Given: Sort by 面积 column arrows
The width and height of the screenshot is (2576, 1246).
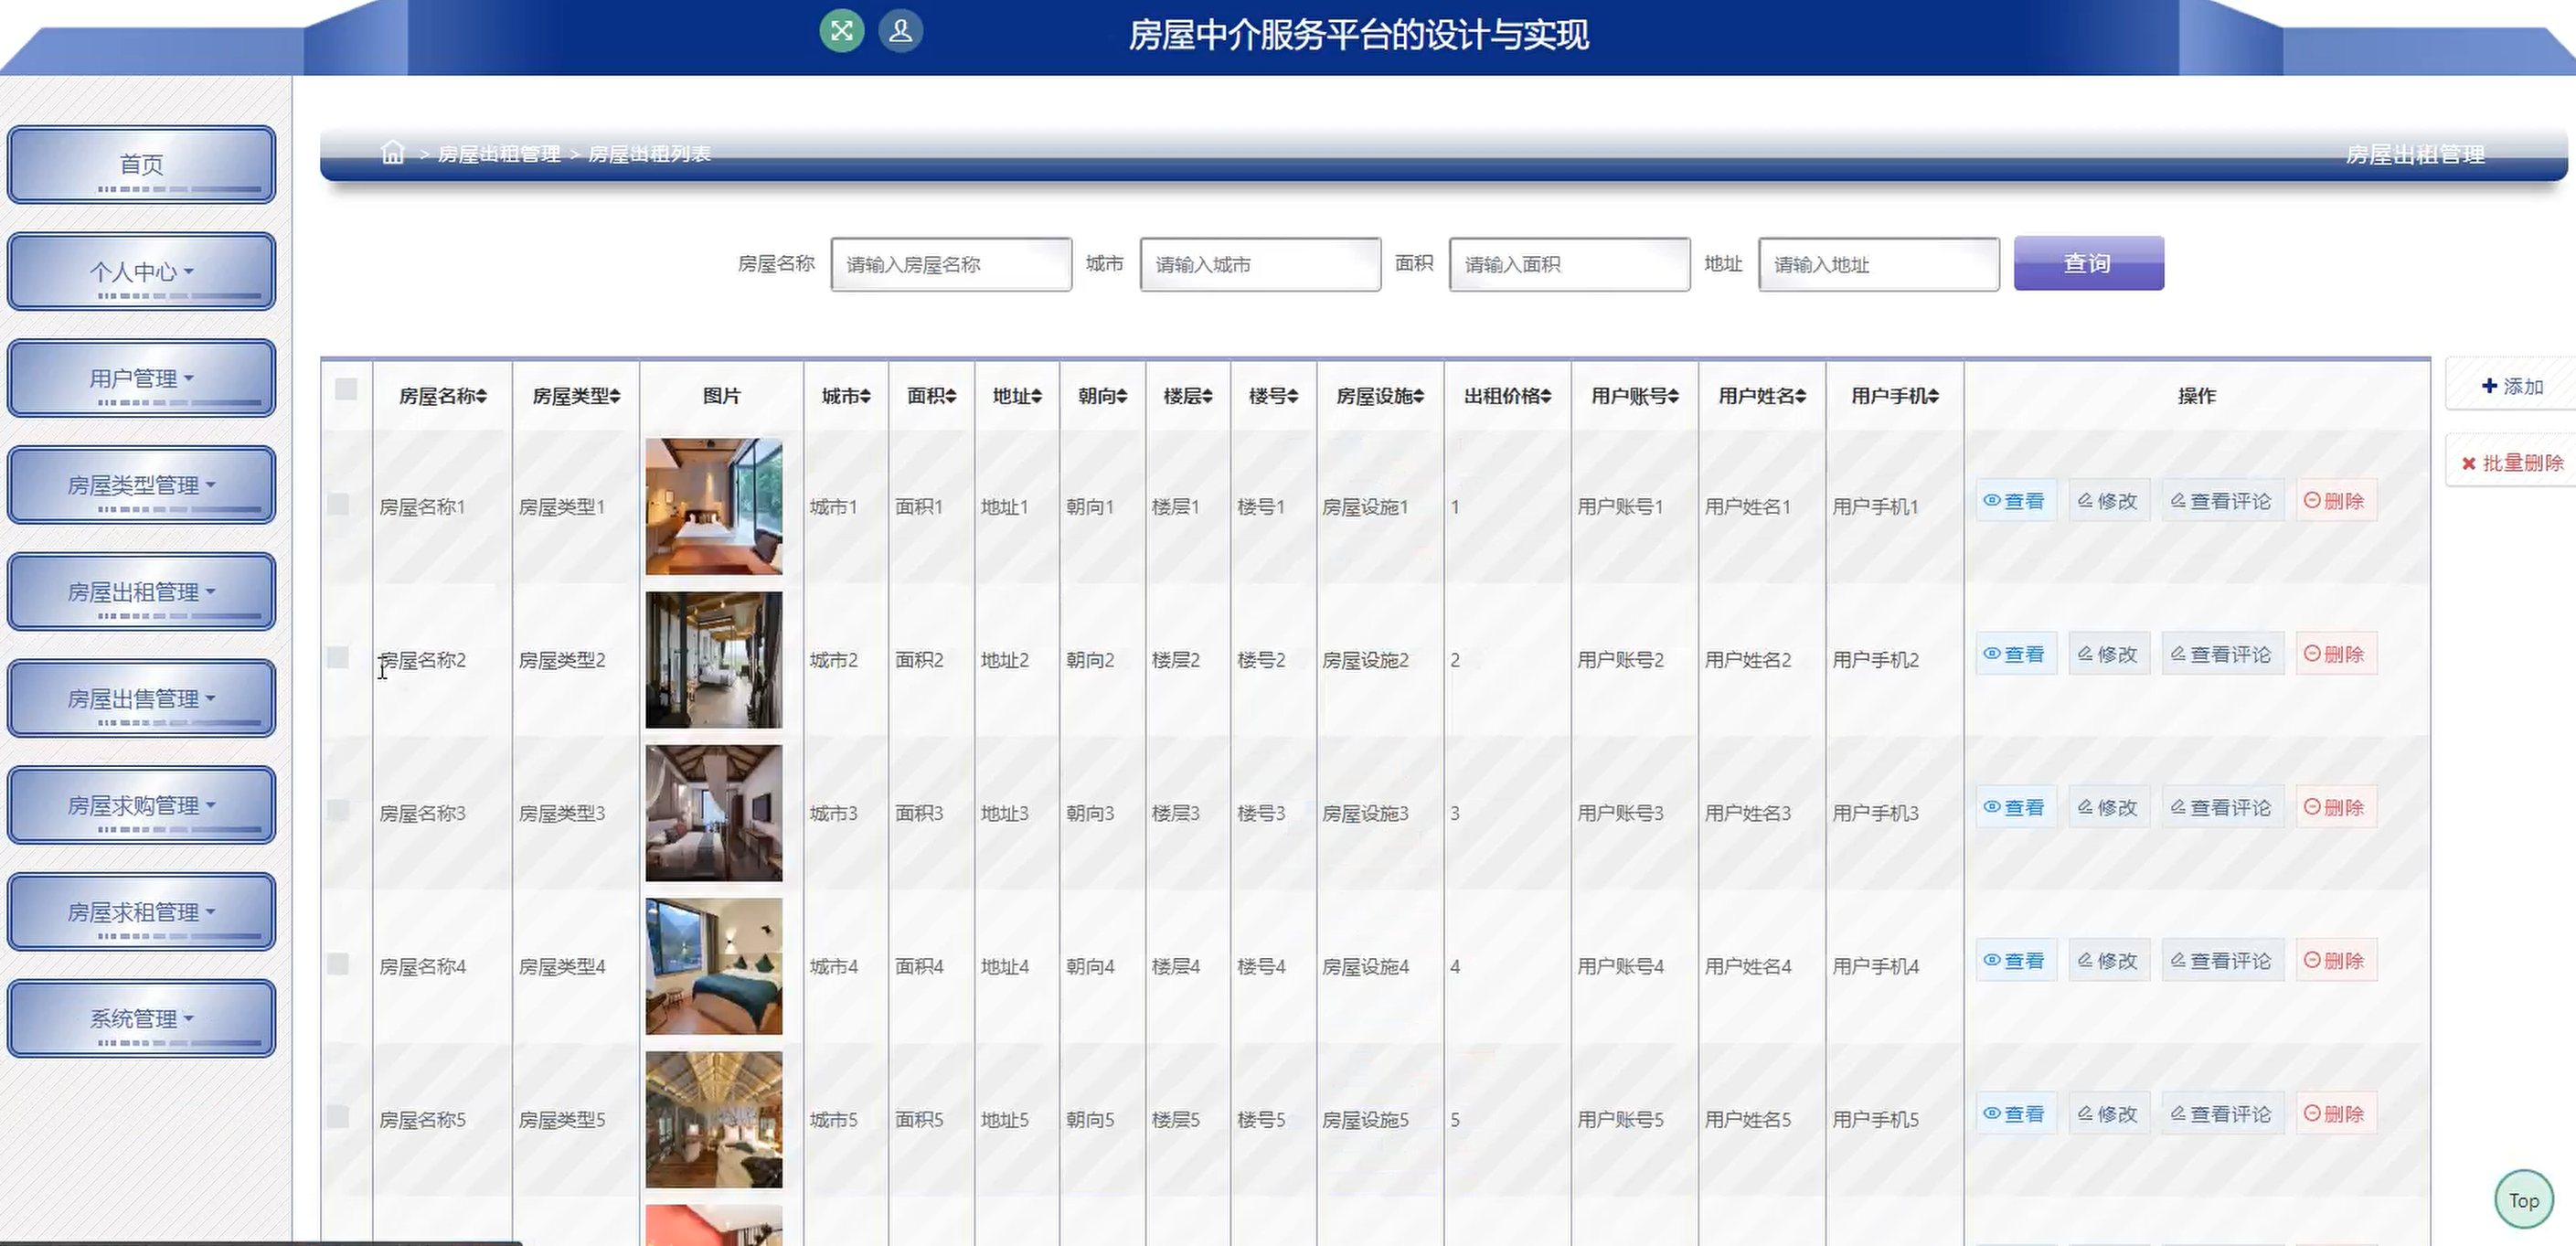Looking at the screenshot, I should [x=951, y=397].
